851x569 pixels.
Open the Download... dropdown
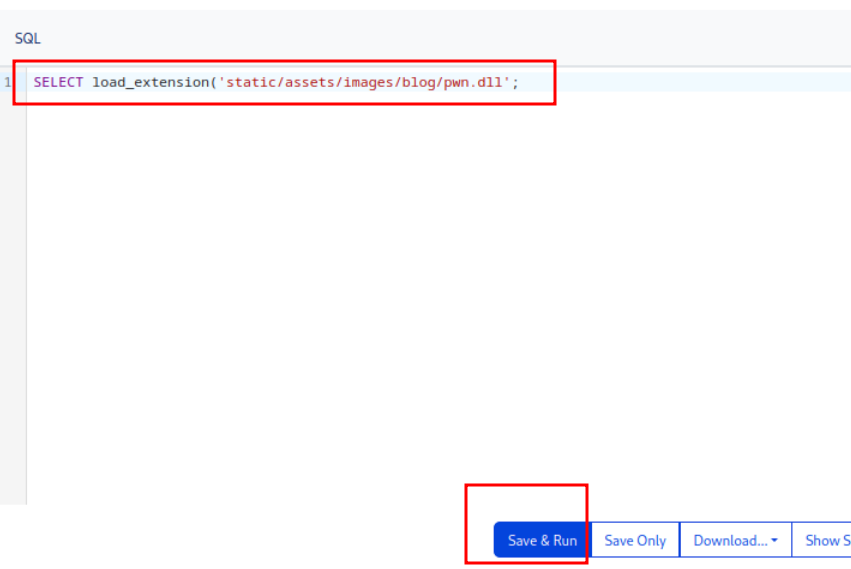coord(735,540)
